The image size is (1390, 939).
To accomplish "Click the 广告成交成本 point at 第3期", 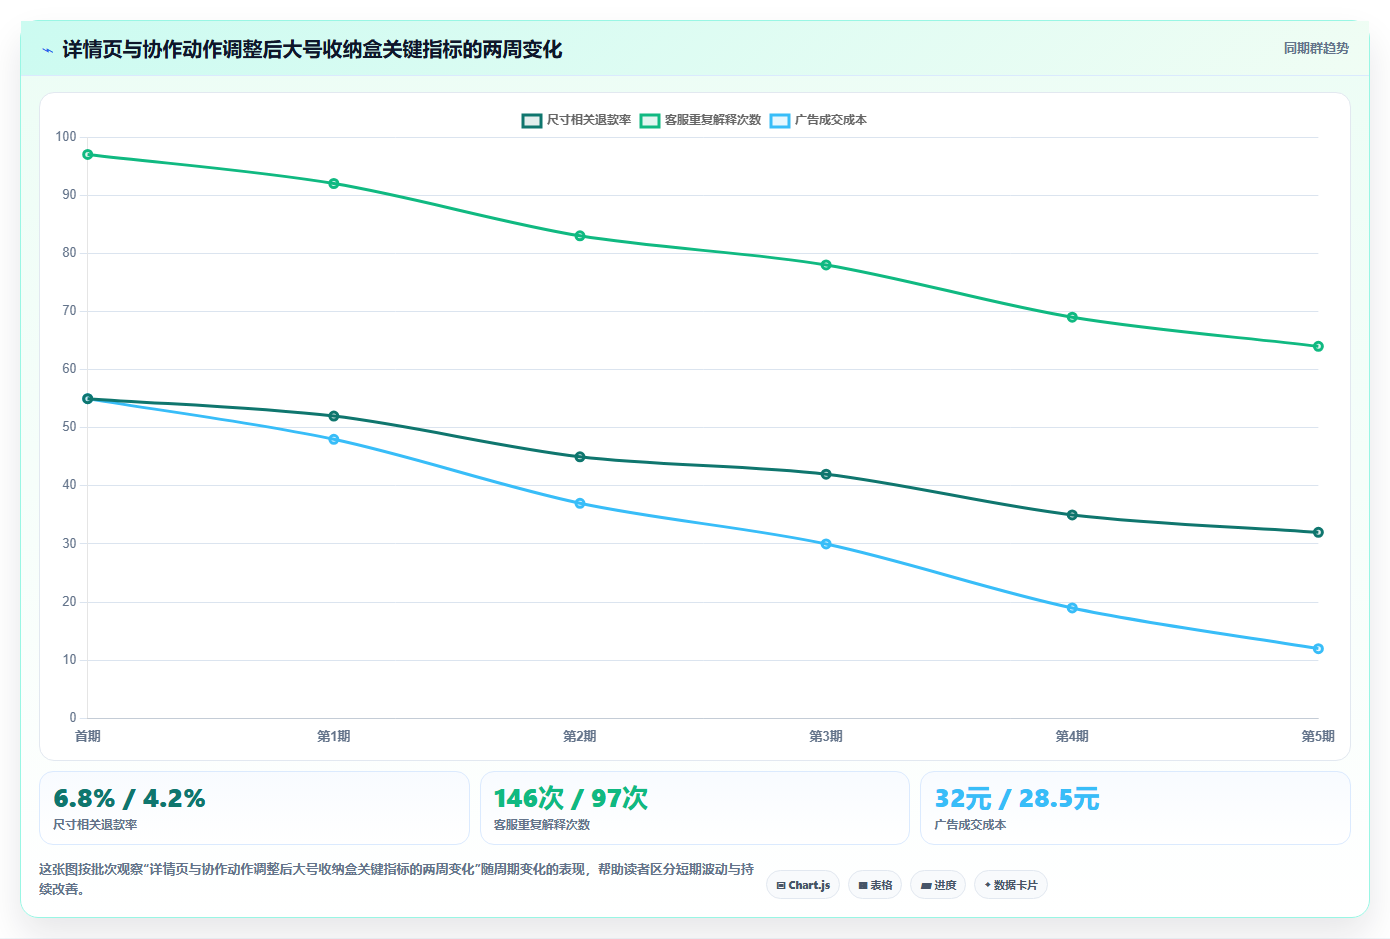I will [x=826, y=544].
